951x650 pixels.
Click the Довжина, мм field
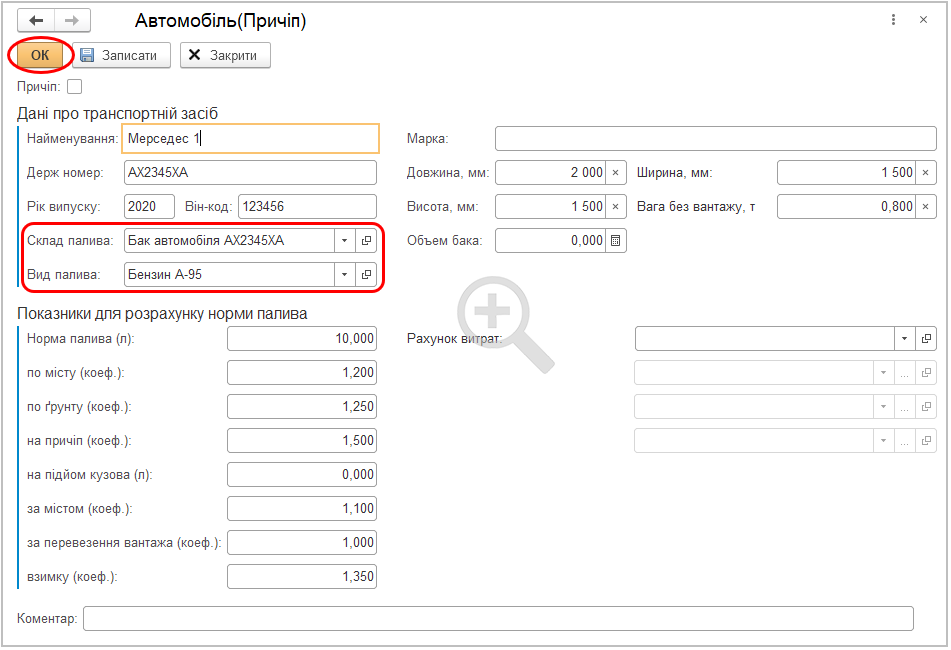point(551,173)
